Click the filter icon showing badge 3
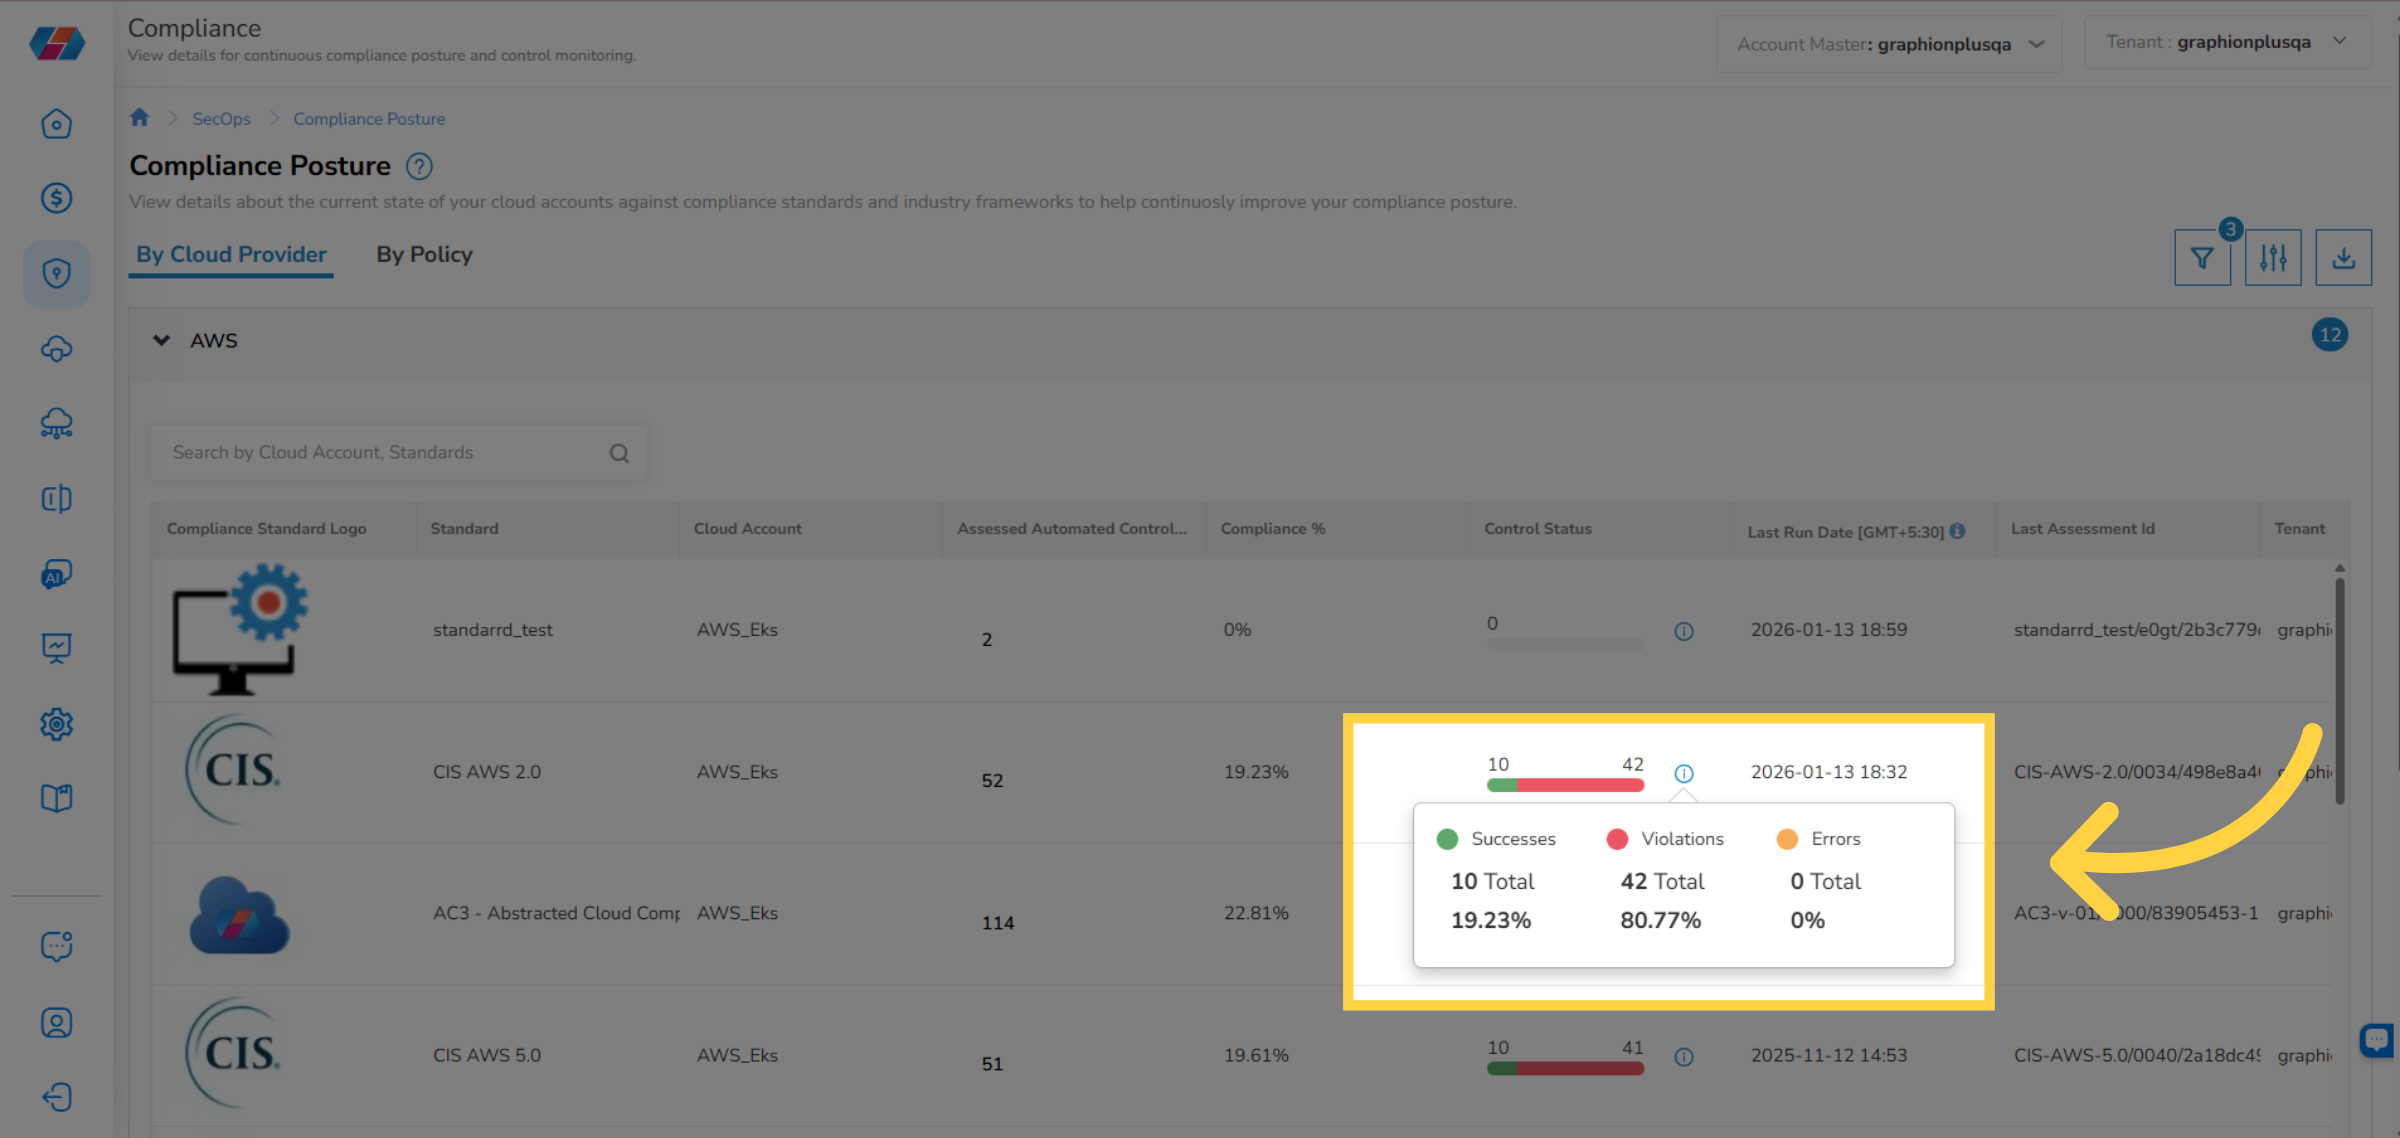Screen dimensions: 2400x1138 pos(2203,257)
